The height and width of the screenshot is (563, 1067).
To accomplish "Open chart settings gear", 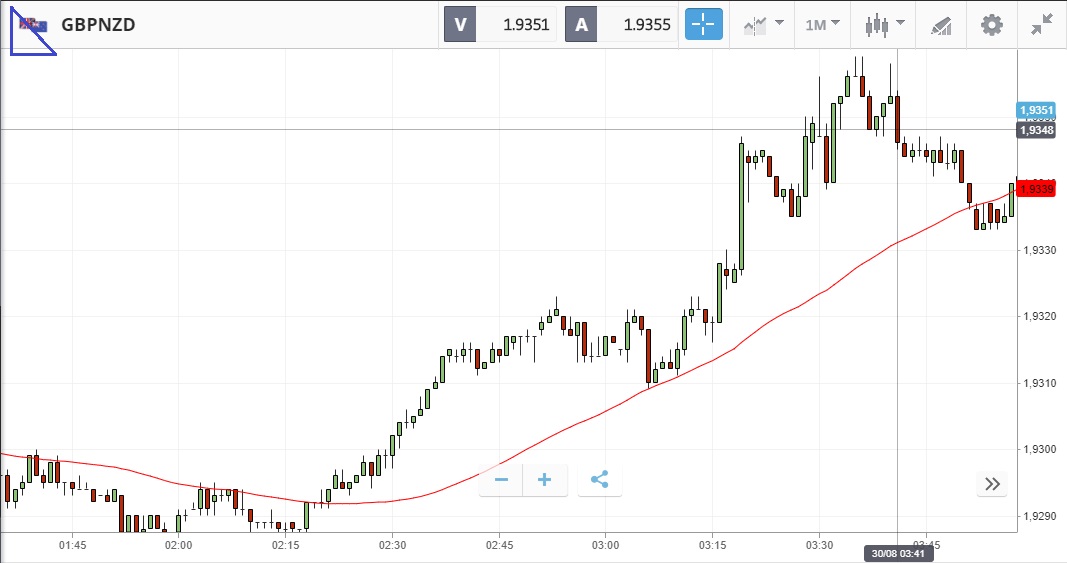I will point(991,25).
